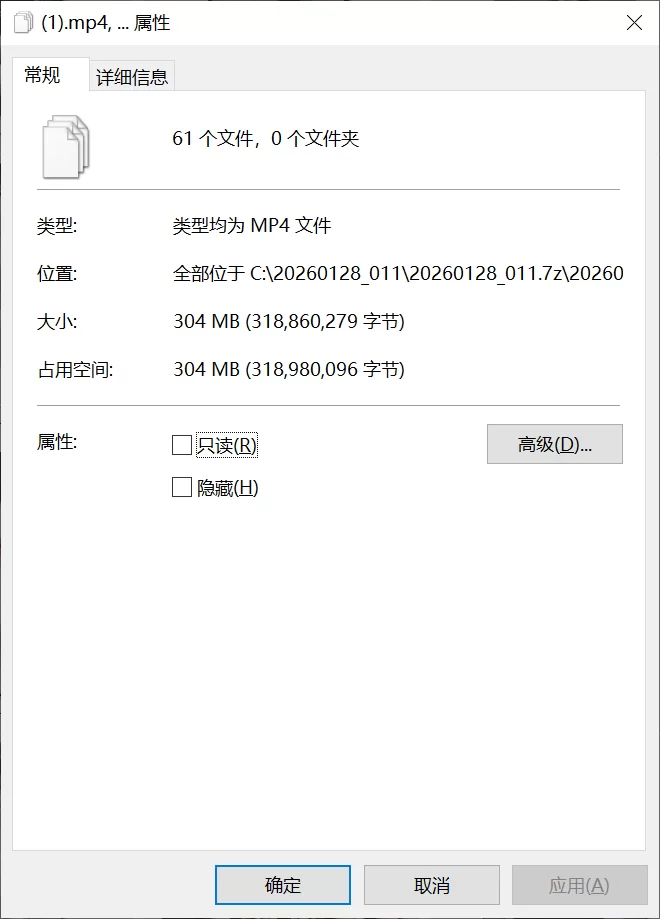Click the 隐藏(H) label text
Viewport: 660px width, 919px height.
tap(227, 488)
